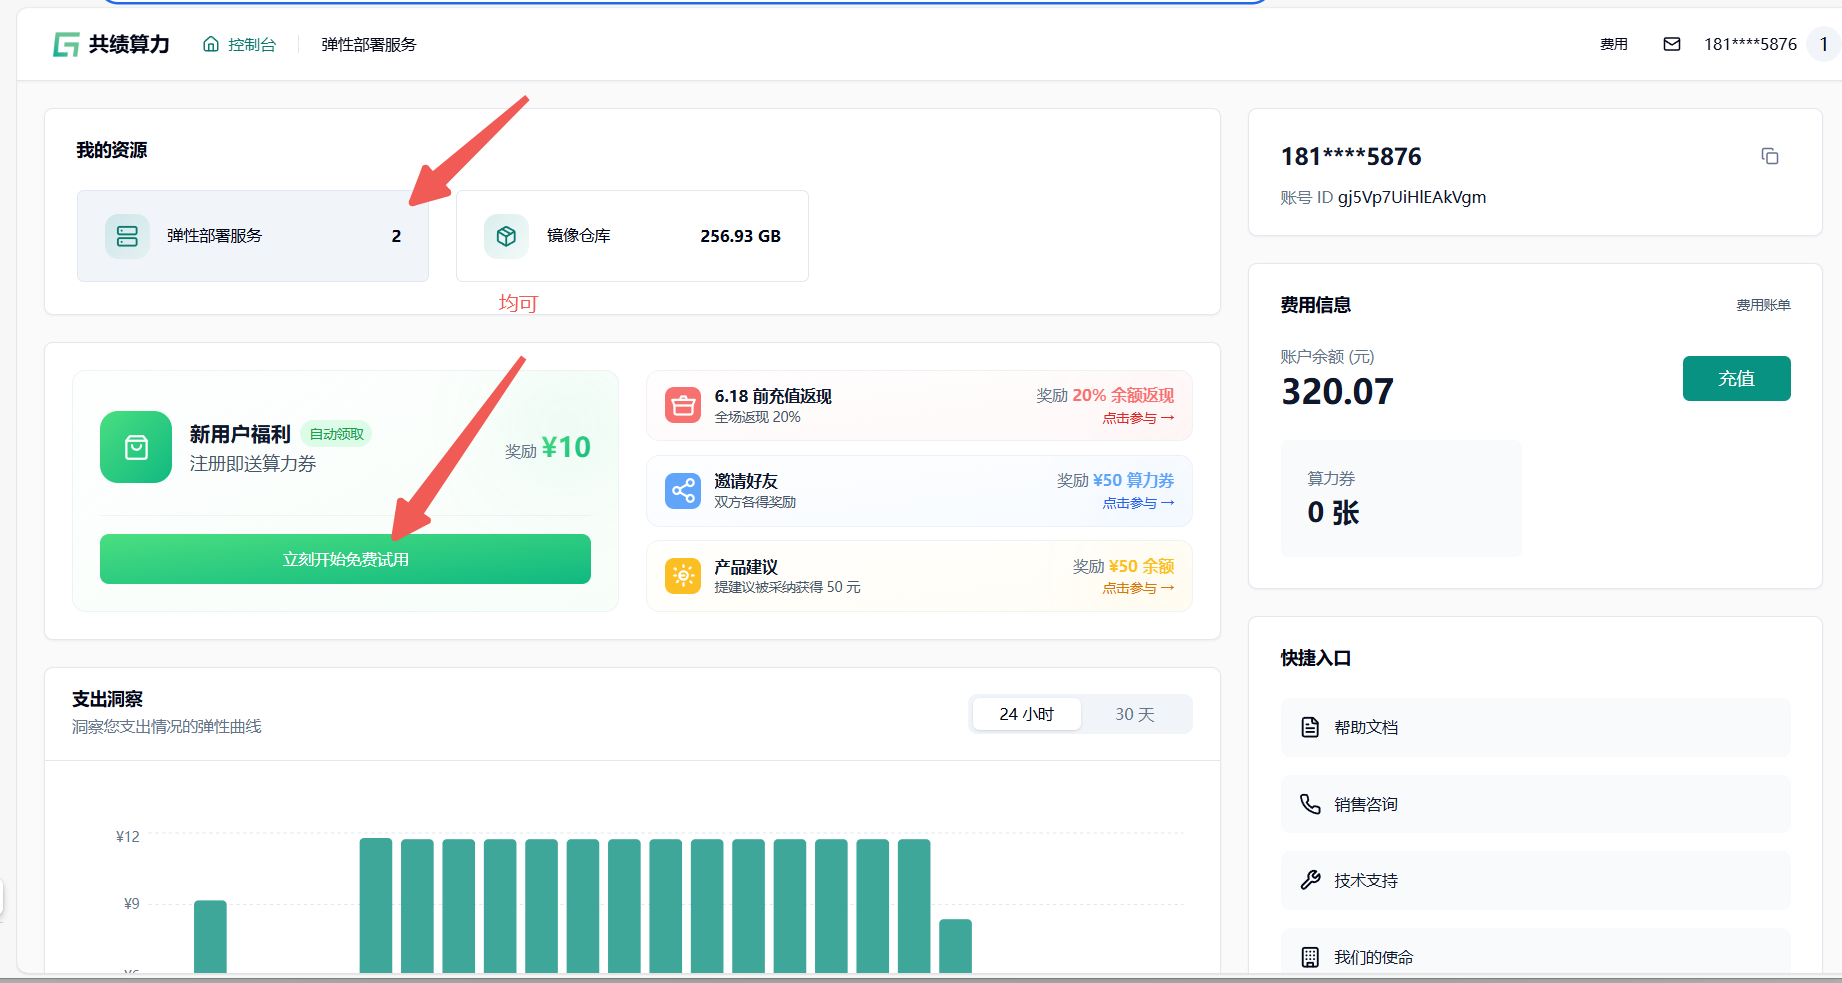Open the 费用 menu in header
1842x983 pixels.
[x=1613, y=44]
